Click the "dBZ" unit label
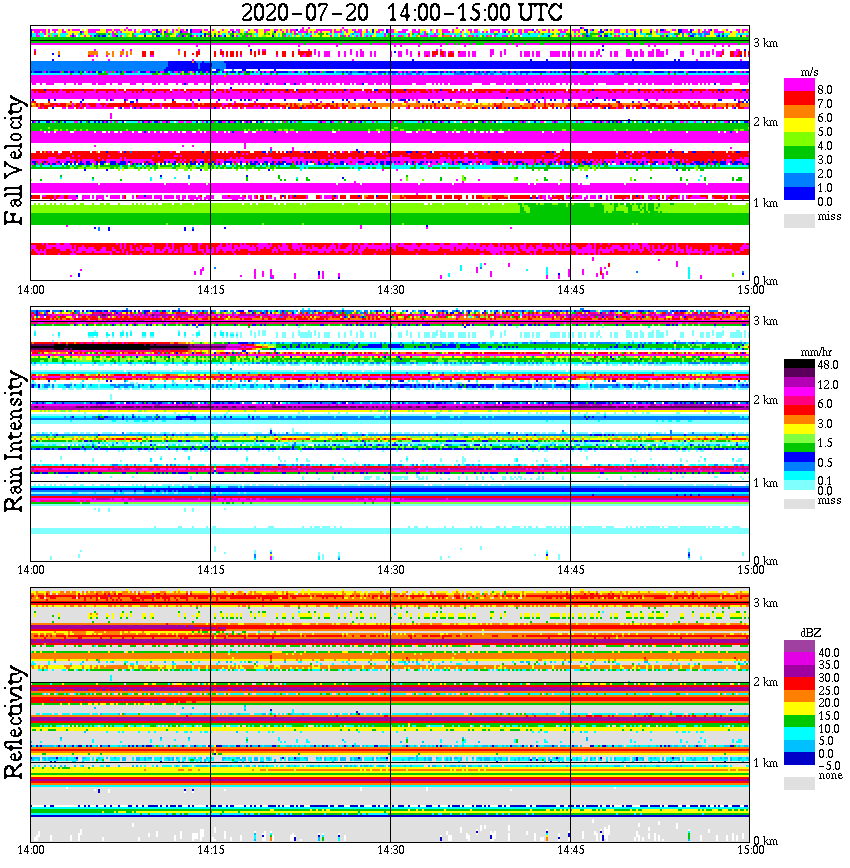This screenshot has height=868, width=850. (x=810, y=632)
